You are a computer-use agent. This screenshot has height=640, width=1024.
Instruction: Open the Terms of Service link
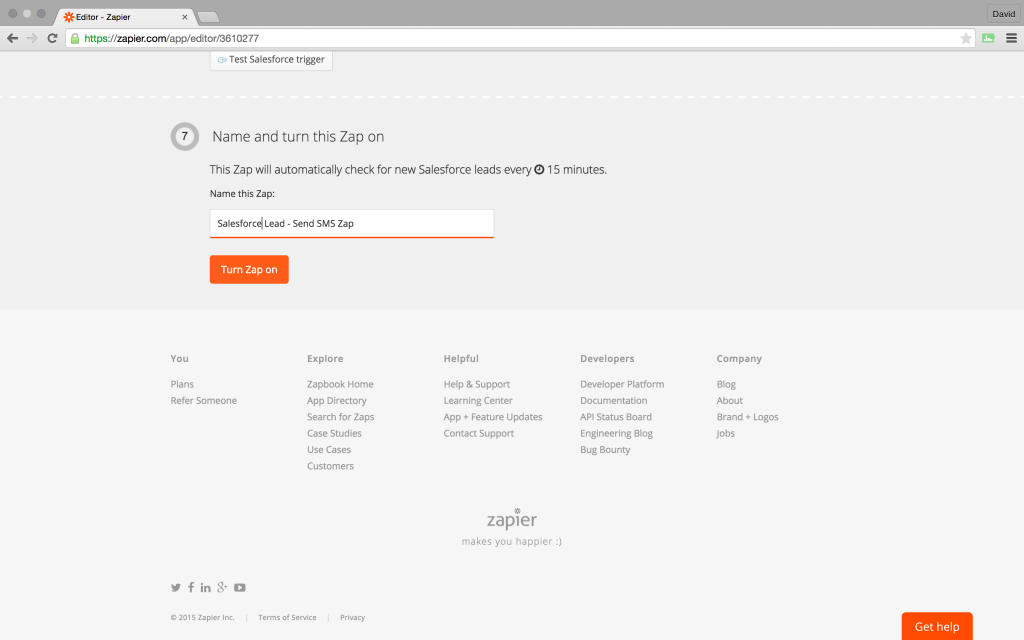tap(287, 617)
